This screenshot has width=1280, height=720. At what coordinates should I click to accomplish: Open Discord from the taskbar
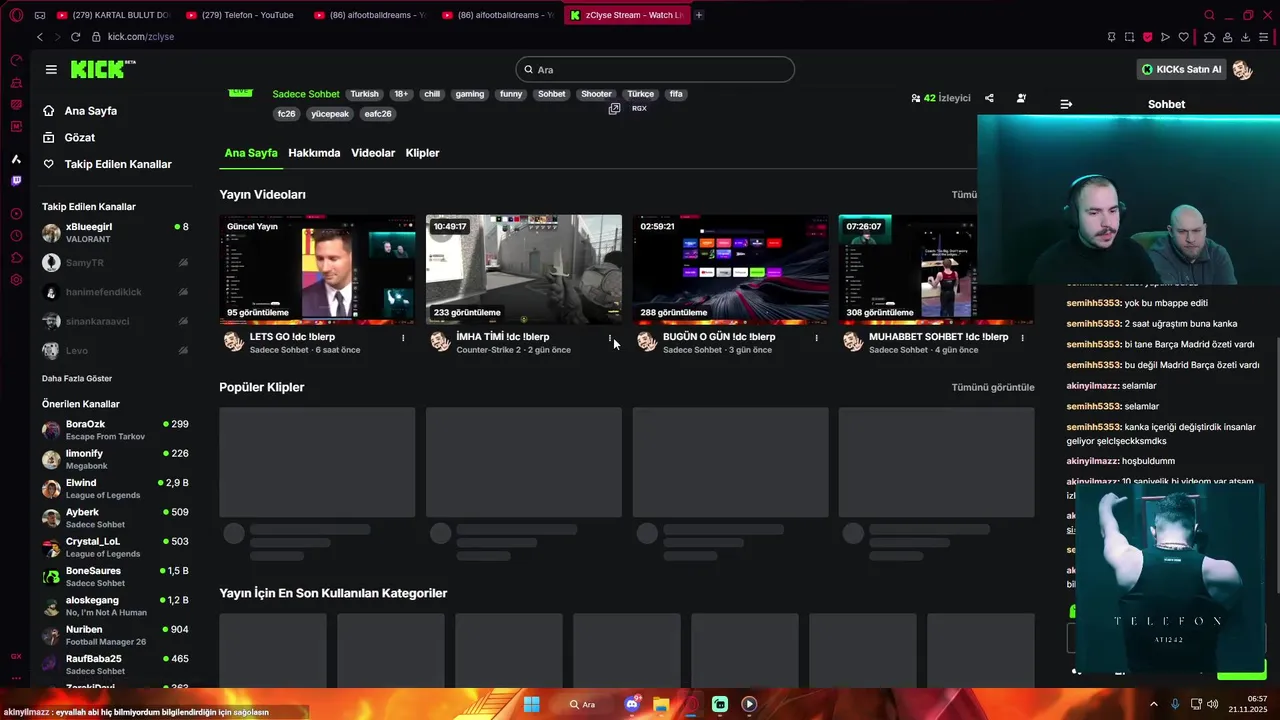(632, 704)
